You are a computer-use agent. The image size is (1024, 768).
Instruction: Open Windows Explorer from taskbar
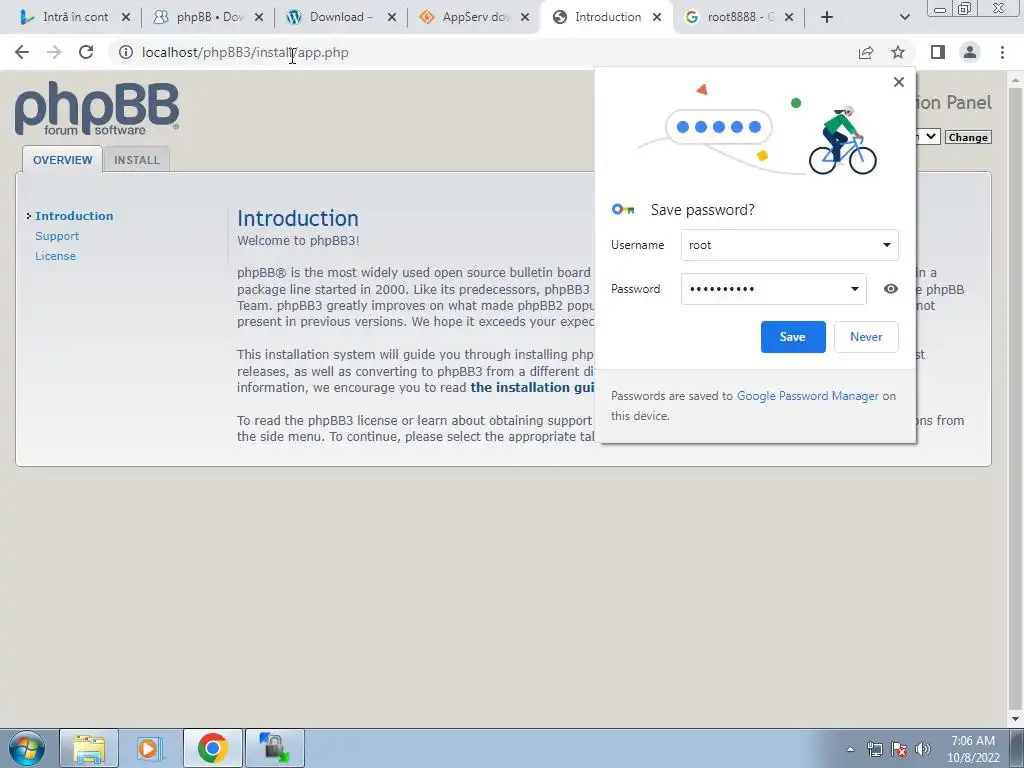click(x=89, y=748)
